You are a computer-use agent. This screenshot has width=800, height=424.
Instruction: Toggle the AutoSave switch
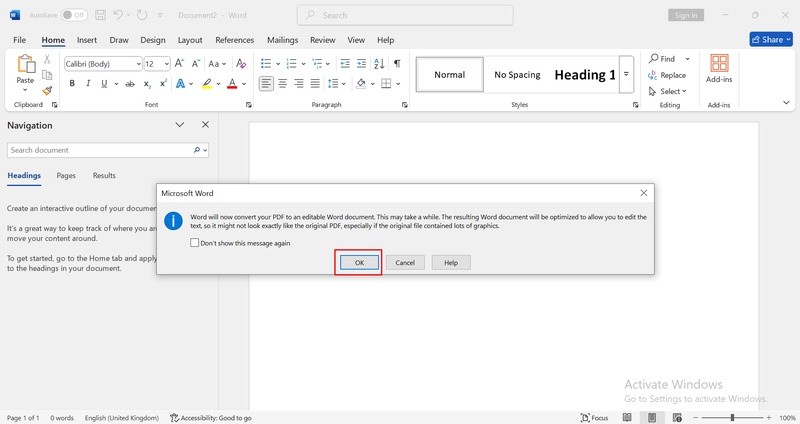point(73,15)
